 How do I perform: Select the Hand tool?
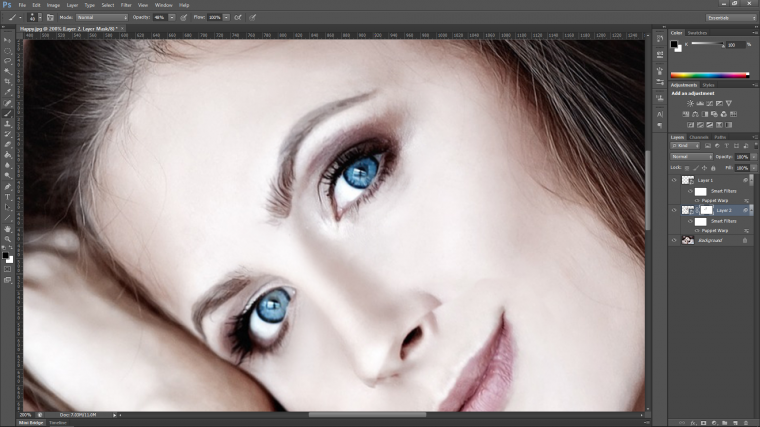(7, 229)
